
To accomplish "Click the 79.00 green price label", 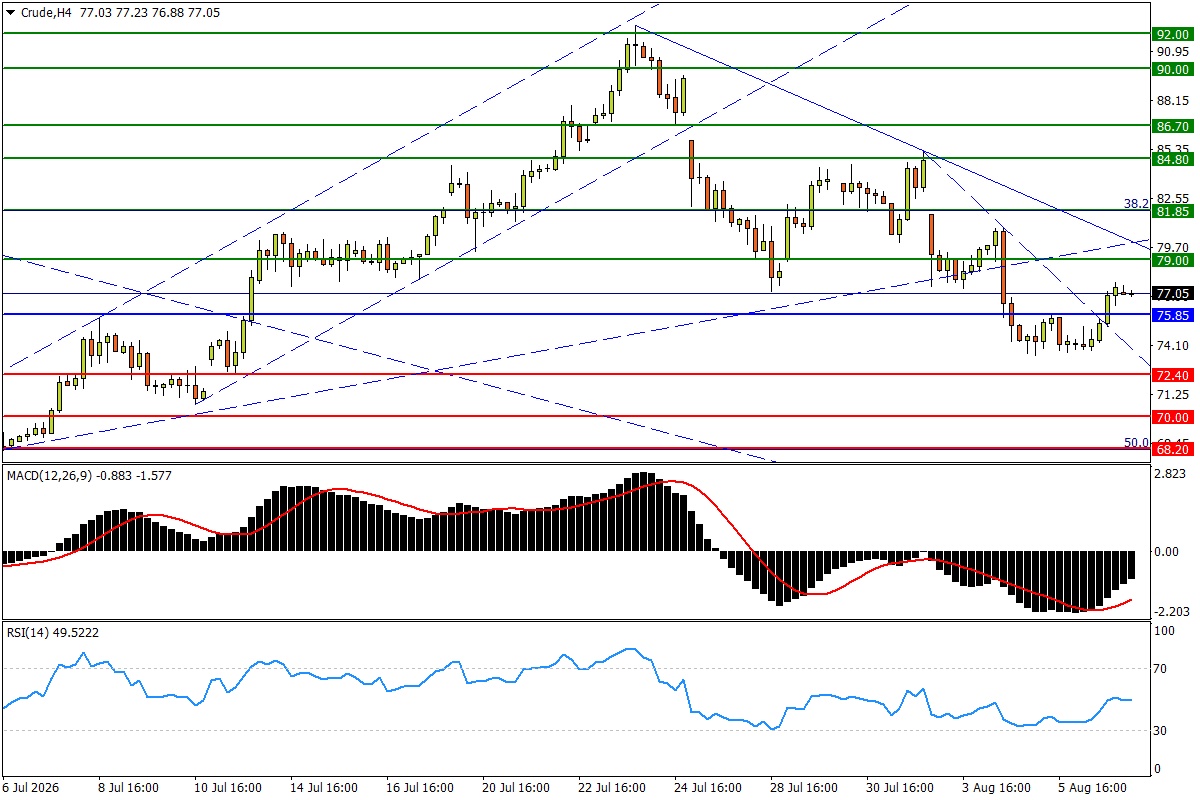I will point(1171,260).
